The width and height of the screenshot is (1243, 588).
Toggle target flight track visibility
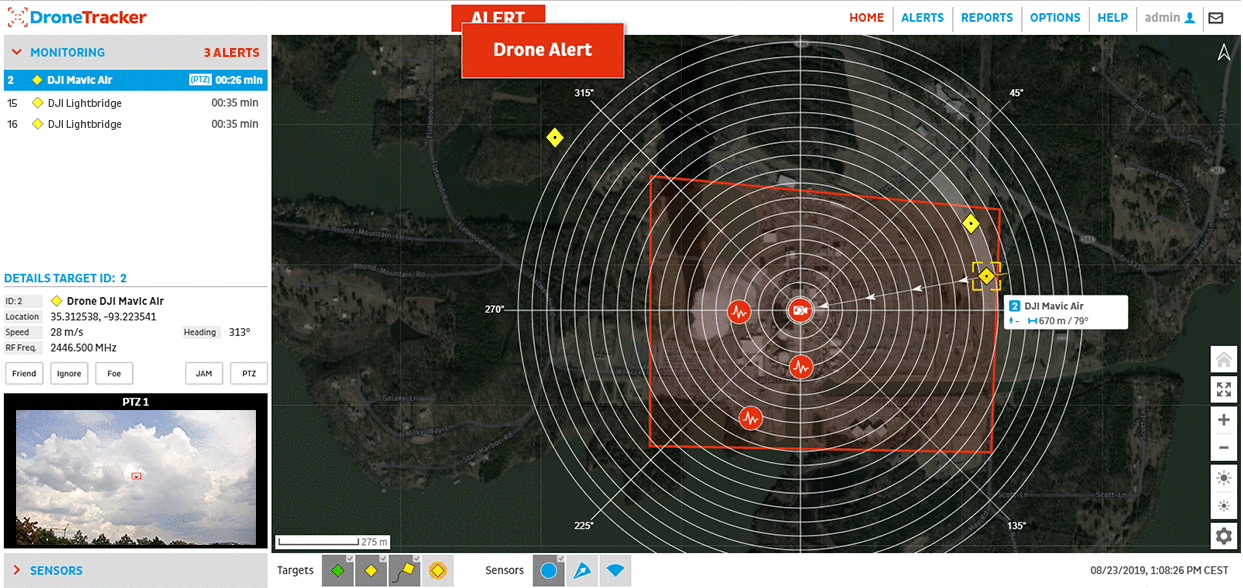(404, 570)
